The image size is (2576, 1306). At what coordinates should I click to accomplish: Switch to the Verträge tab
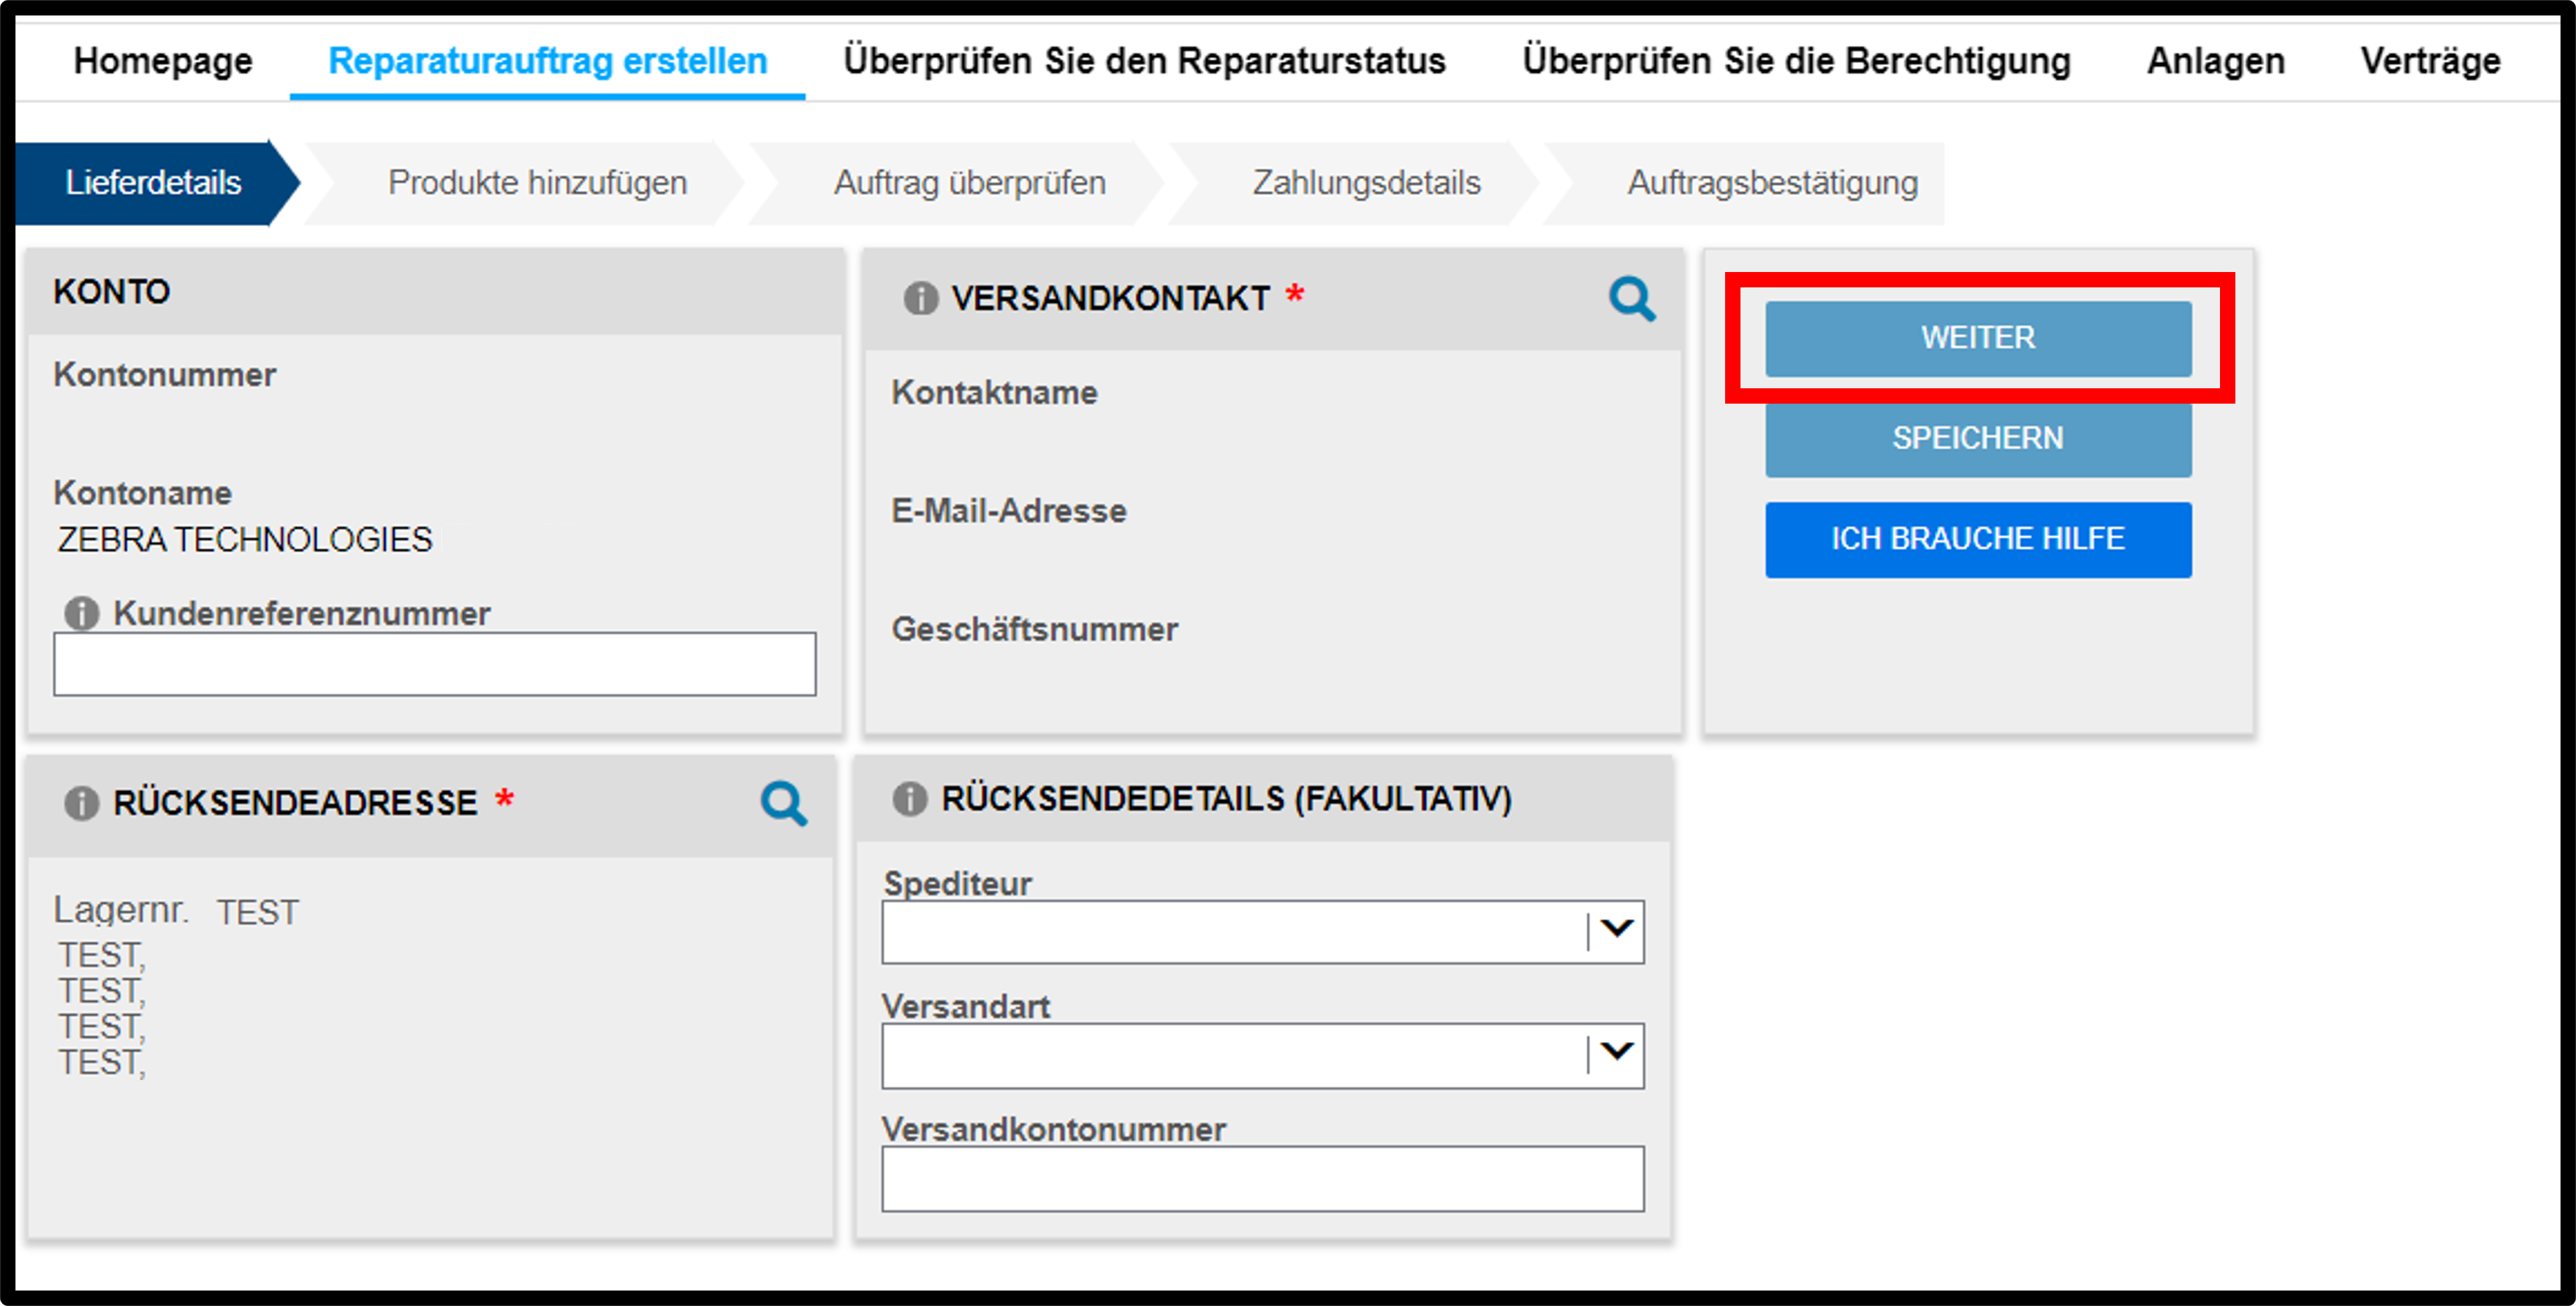pos(2431,61)
